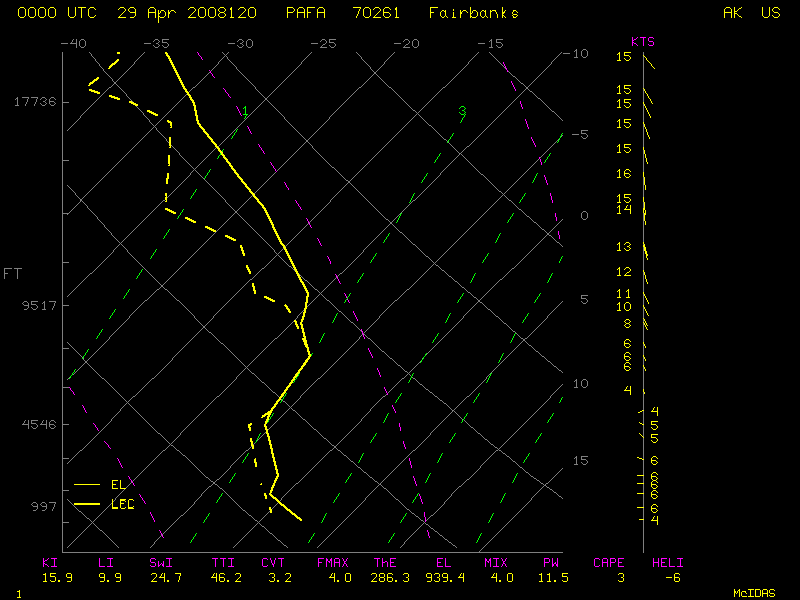Screen dimensions: 800x600
Task: Click the 'MIX' index label
Action: (x=496, y=563)
